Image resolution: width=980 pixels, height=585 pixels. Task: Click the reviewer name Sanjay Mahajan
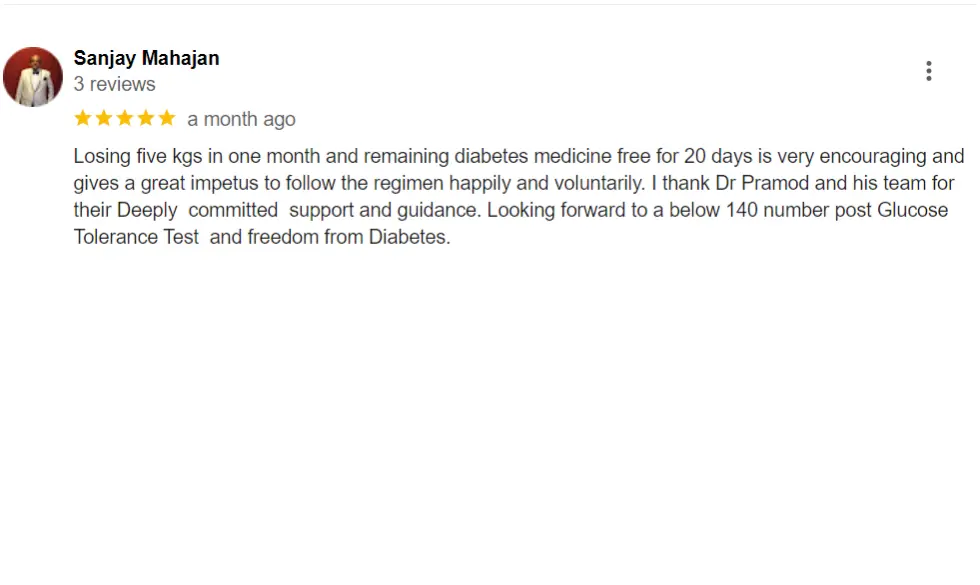146,57
